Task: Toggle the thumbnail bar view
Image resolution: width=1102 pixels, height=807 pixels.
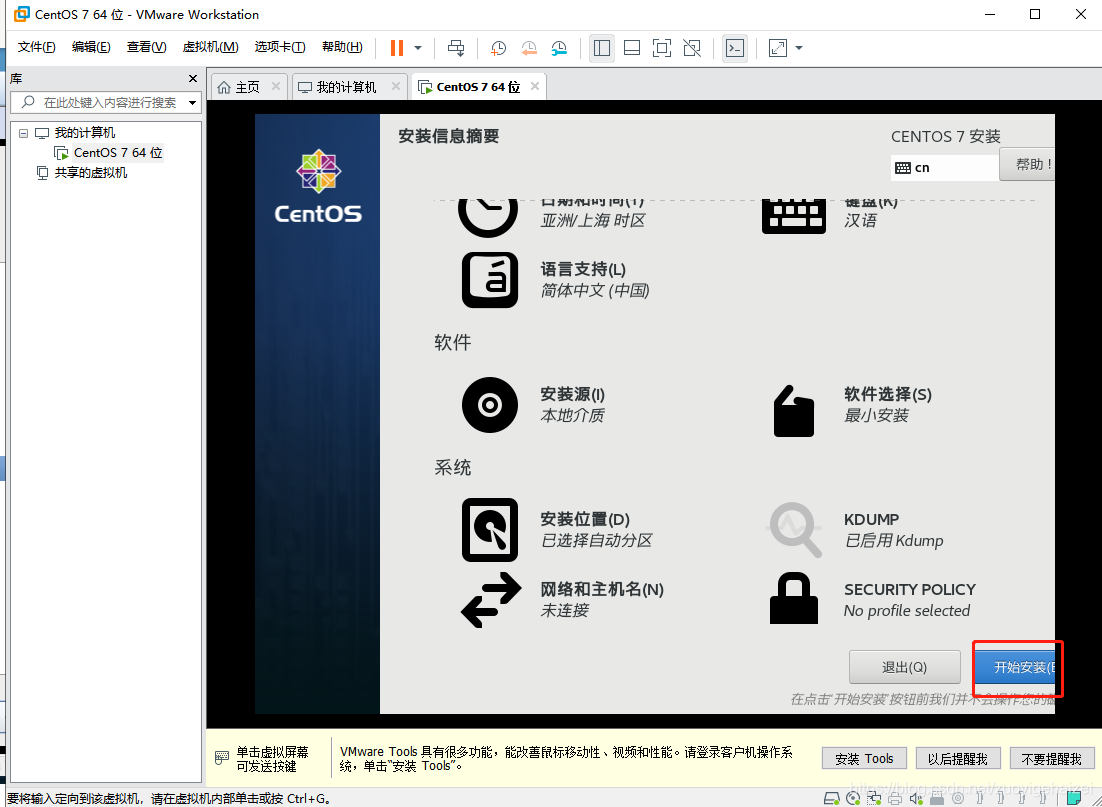Action: click(x=632, y=48)
